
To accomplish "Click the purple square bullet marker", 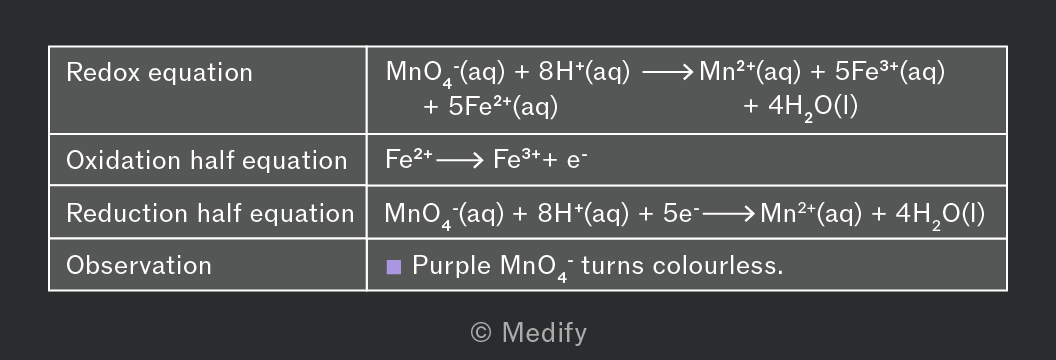I will (393, 267).
